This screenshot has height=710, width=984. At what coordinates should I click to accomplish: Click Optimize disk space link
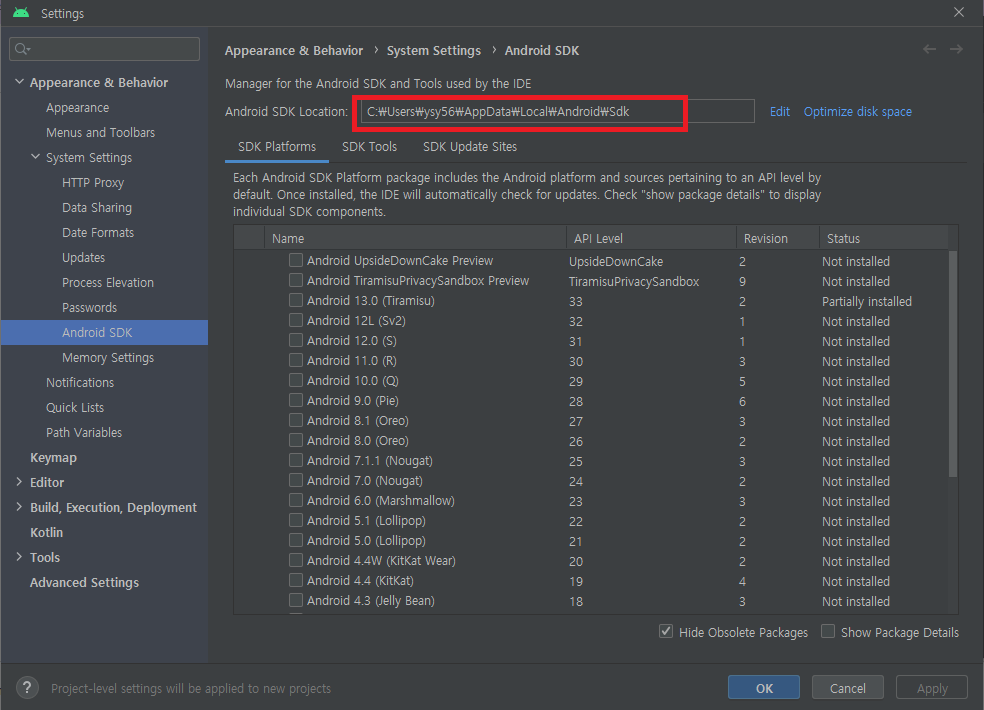click(857, 112)
